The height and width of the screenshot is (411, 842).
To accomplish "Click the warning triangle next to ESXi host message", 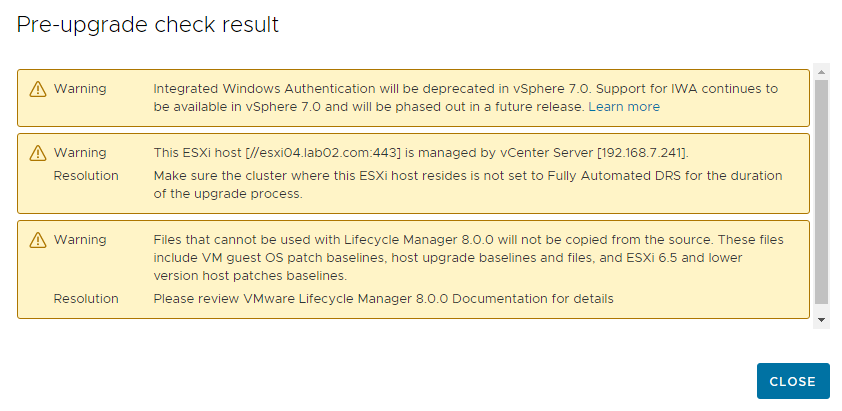I will point(38,153).
